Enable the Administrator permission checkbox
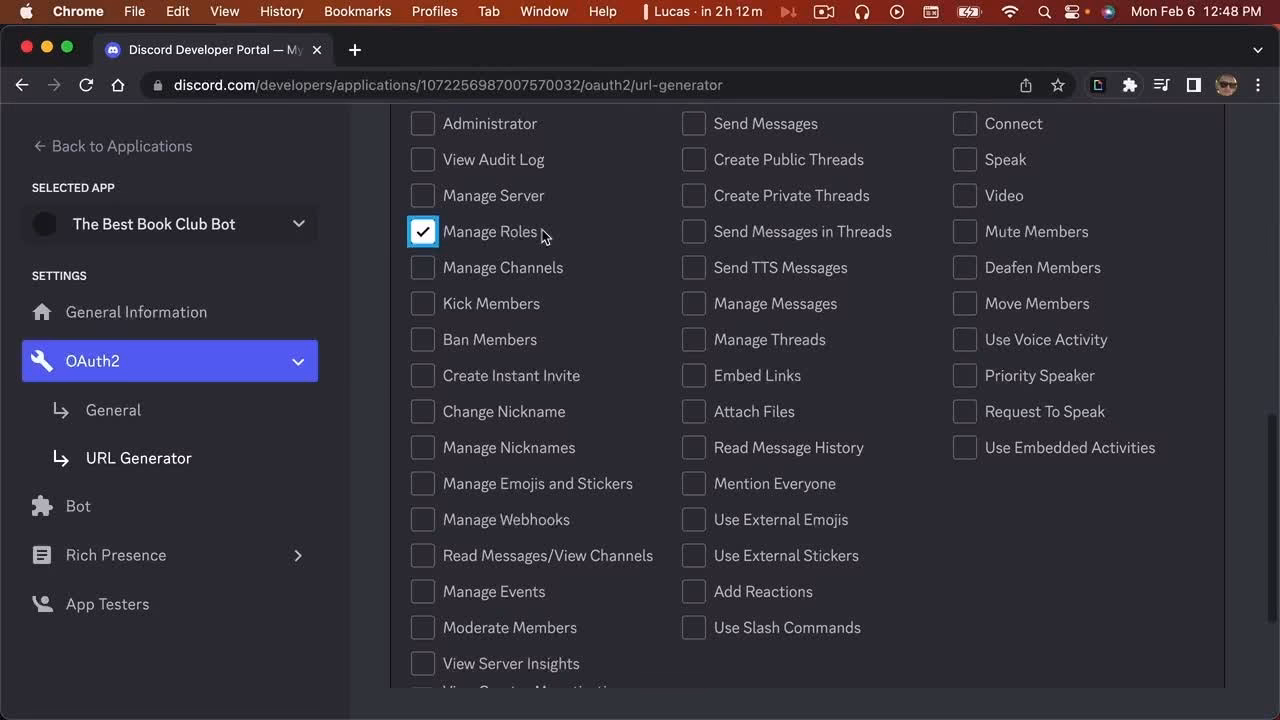The height and width of the screenshot is (720, 1280). tap(423, 124)
